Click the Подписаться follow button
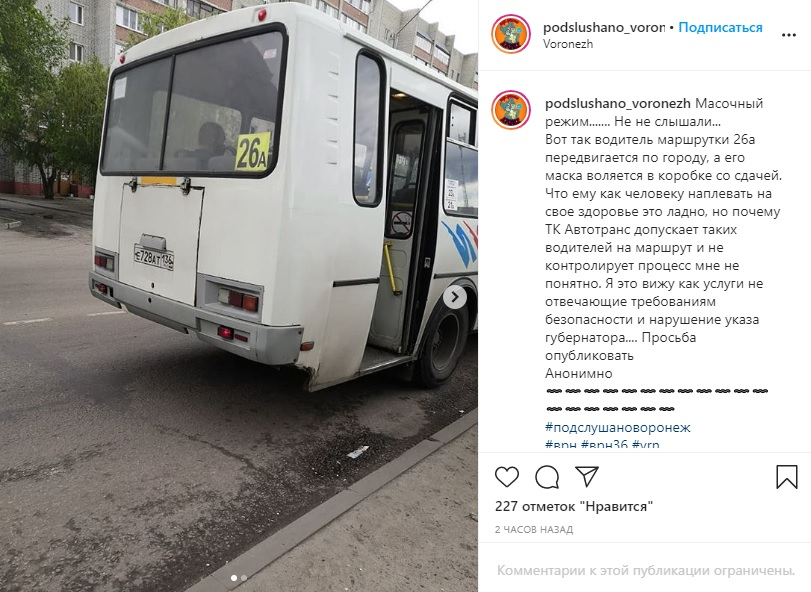 720,27
